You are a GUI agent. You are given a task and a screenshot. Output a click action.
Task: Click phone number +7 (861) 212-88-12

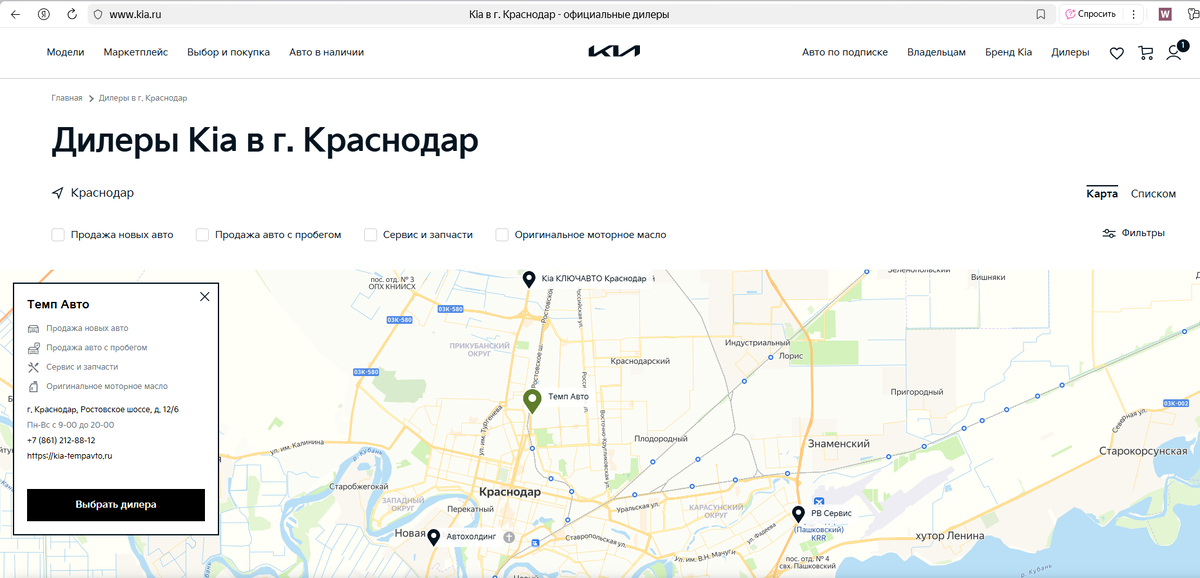coord(61,440)
